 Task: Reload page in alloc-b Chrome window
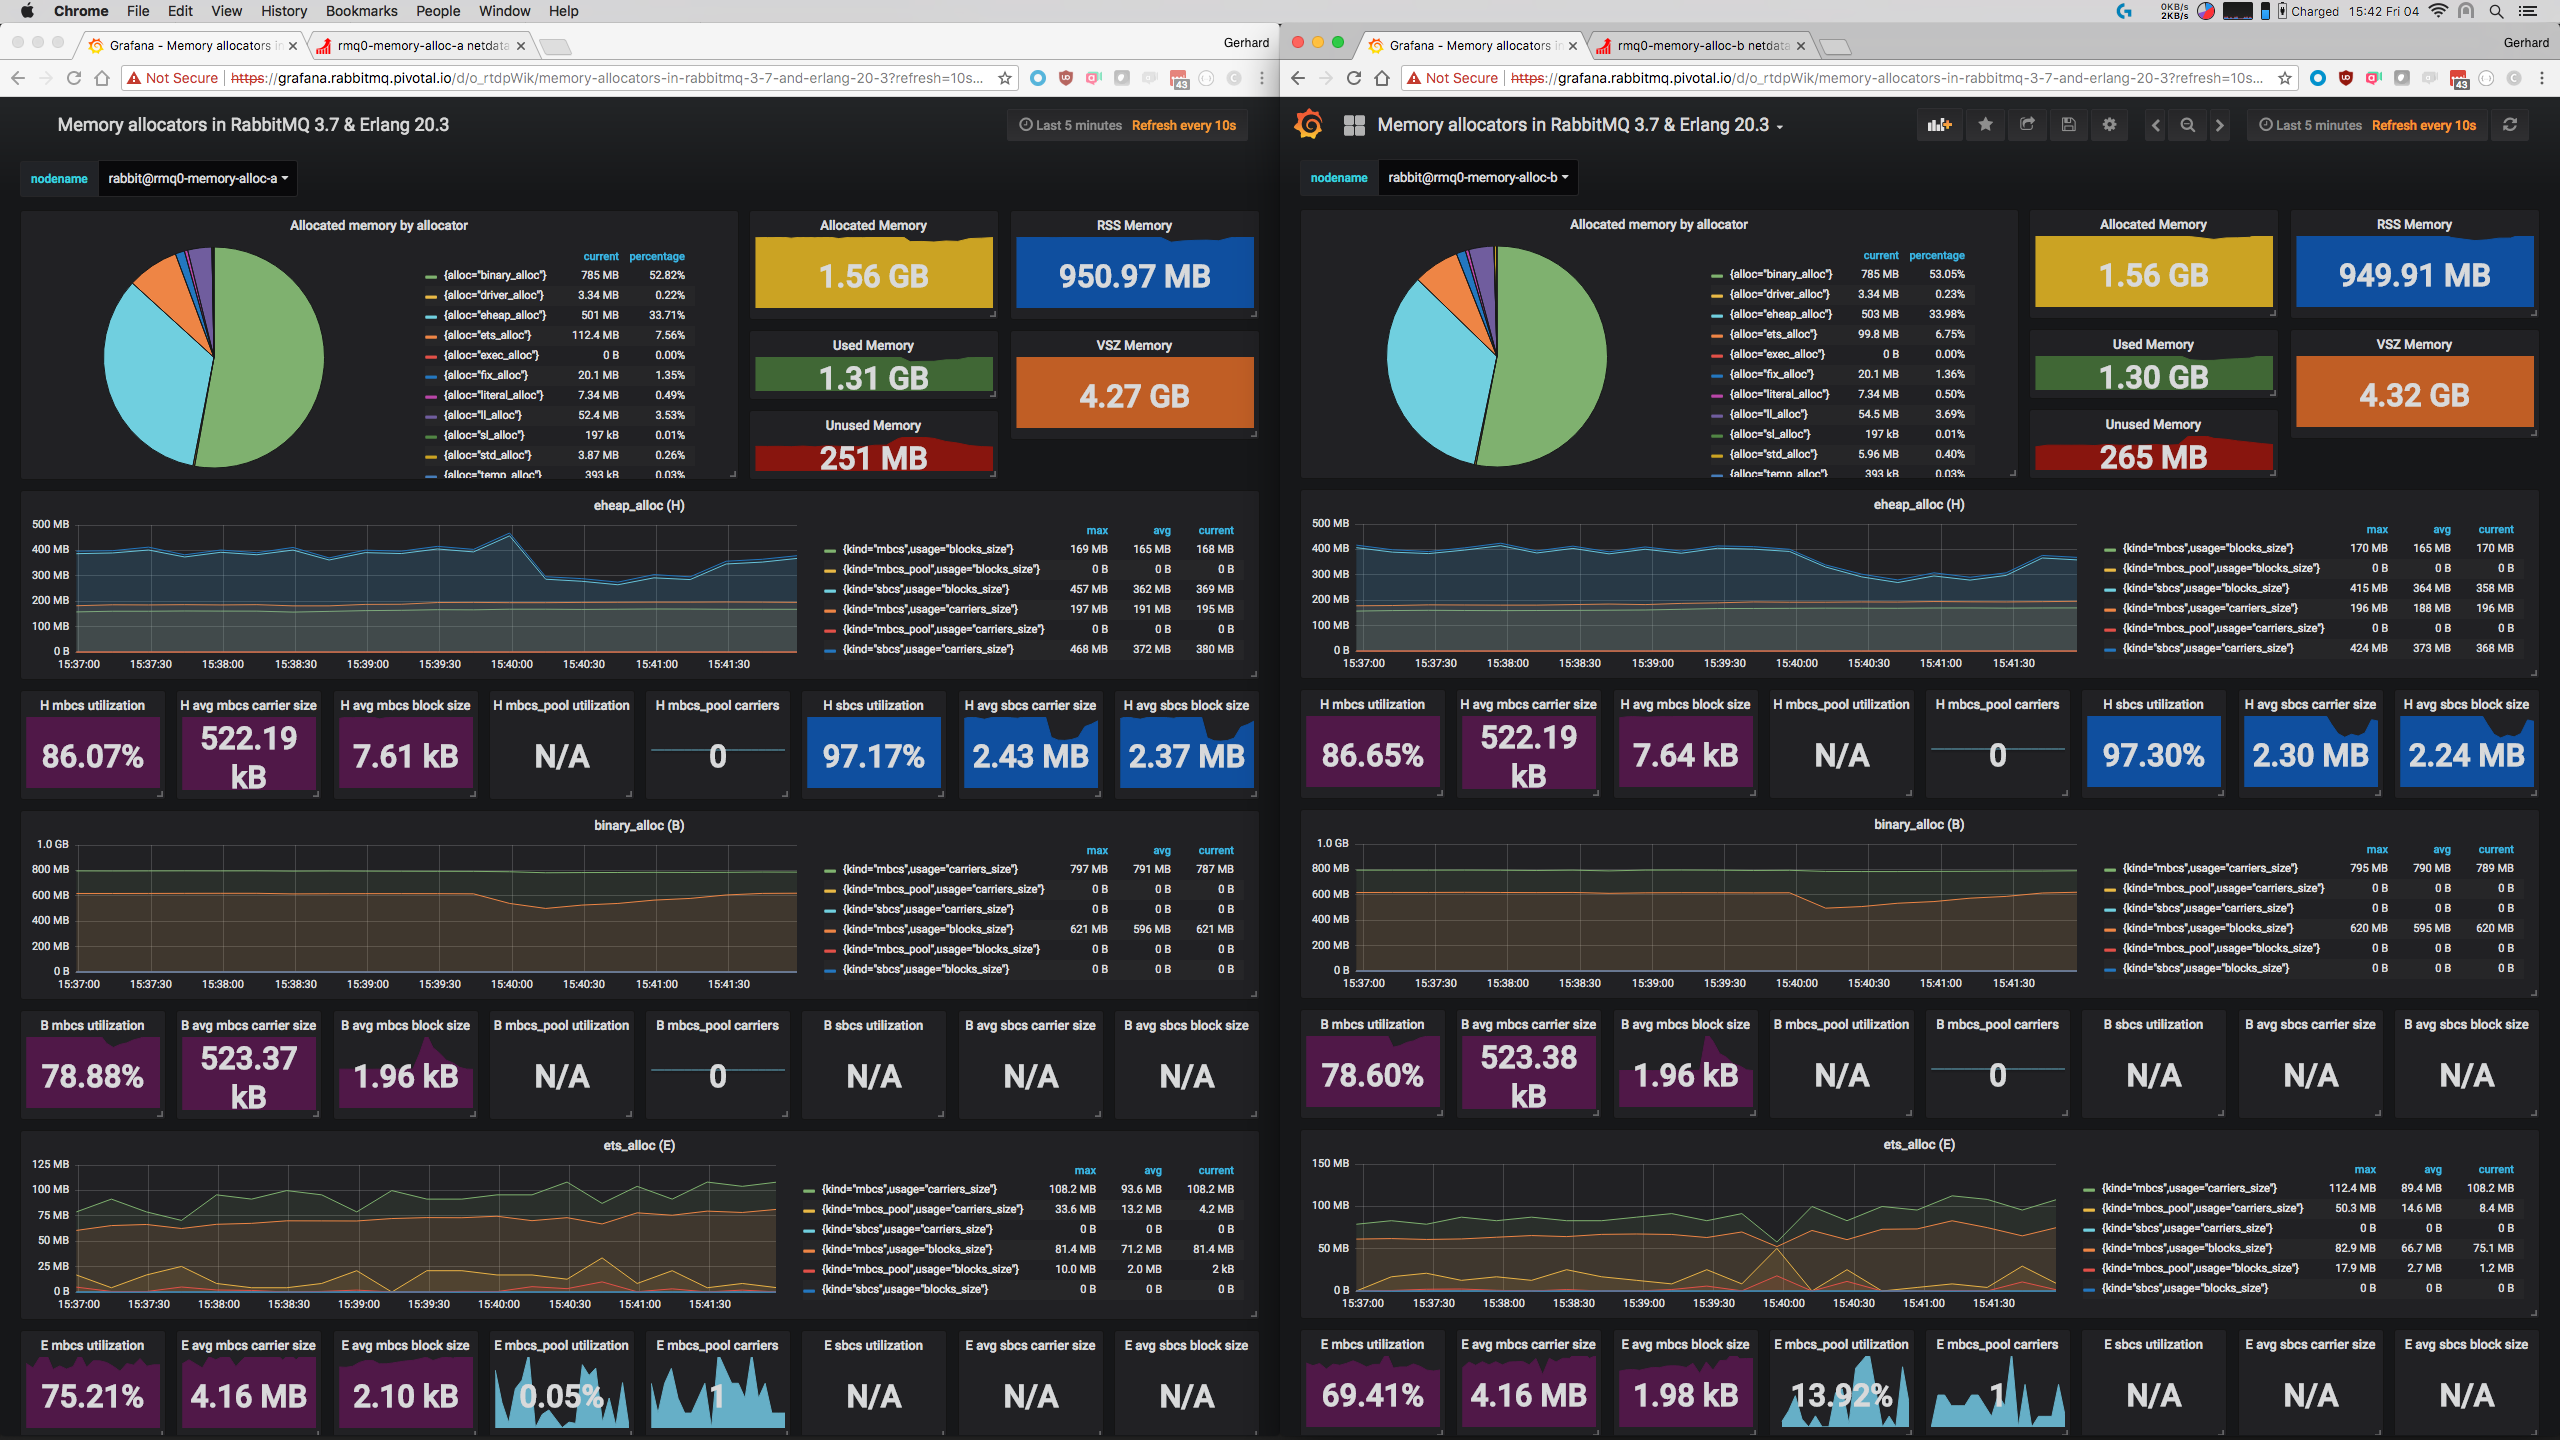click(x=1354, y=78)
